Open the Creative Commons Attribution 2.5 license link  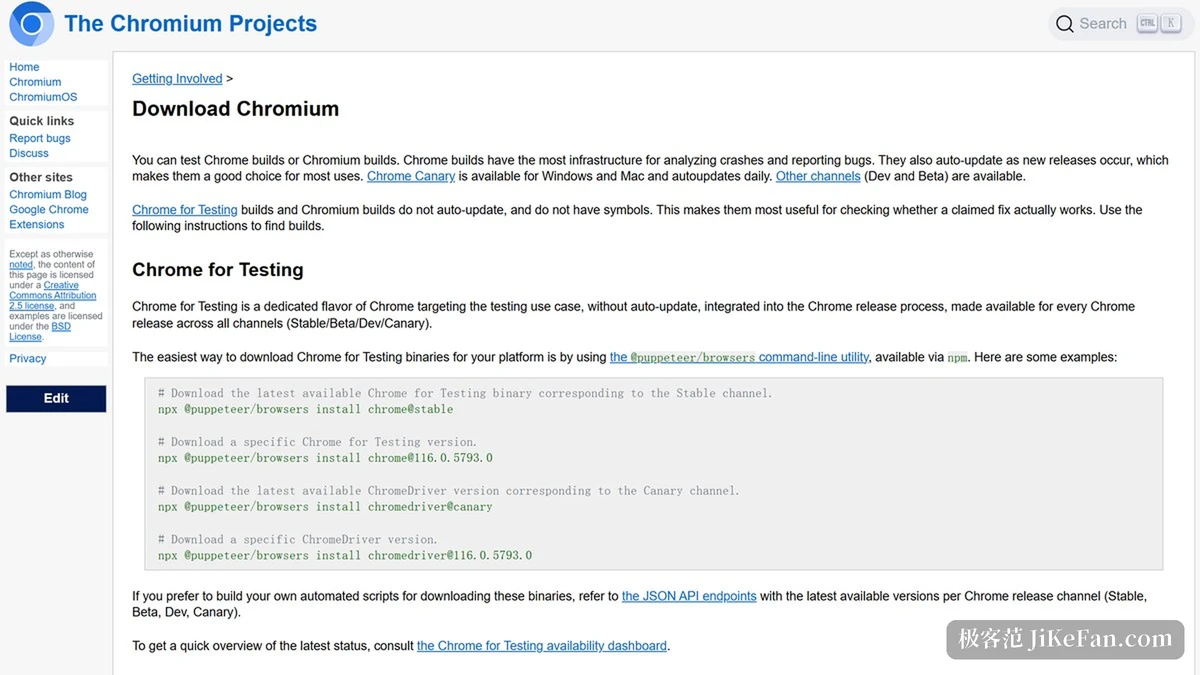(53, 296)
